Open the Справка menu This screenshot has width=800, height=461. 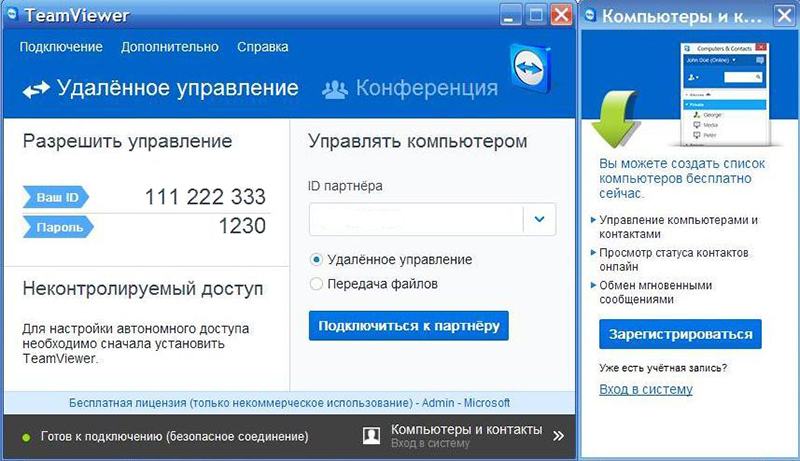pos(263,47)
